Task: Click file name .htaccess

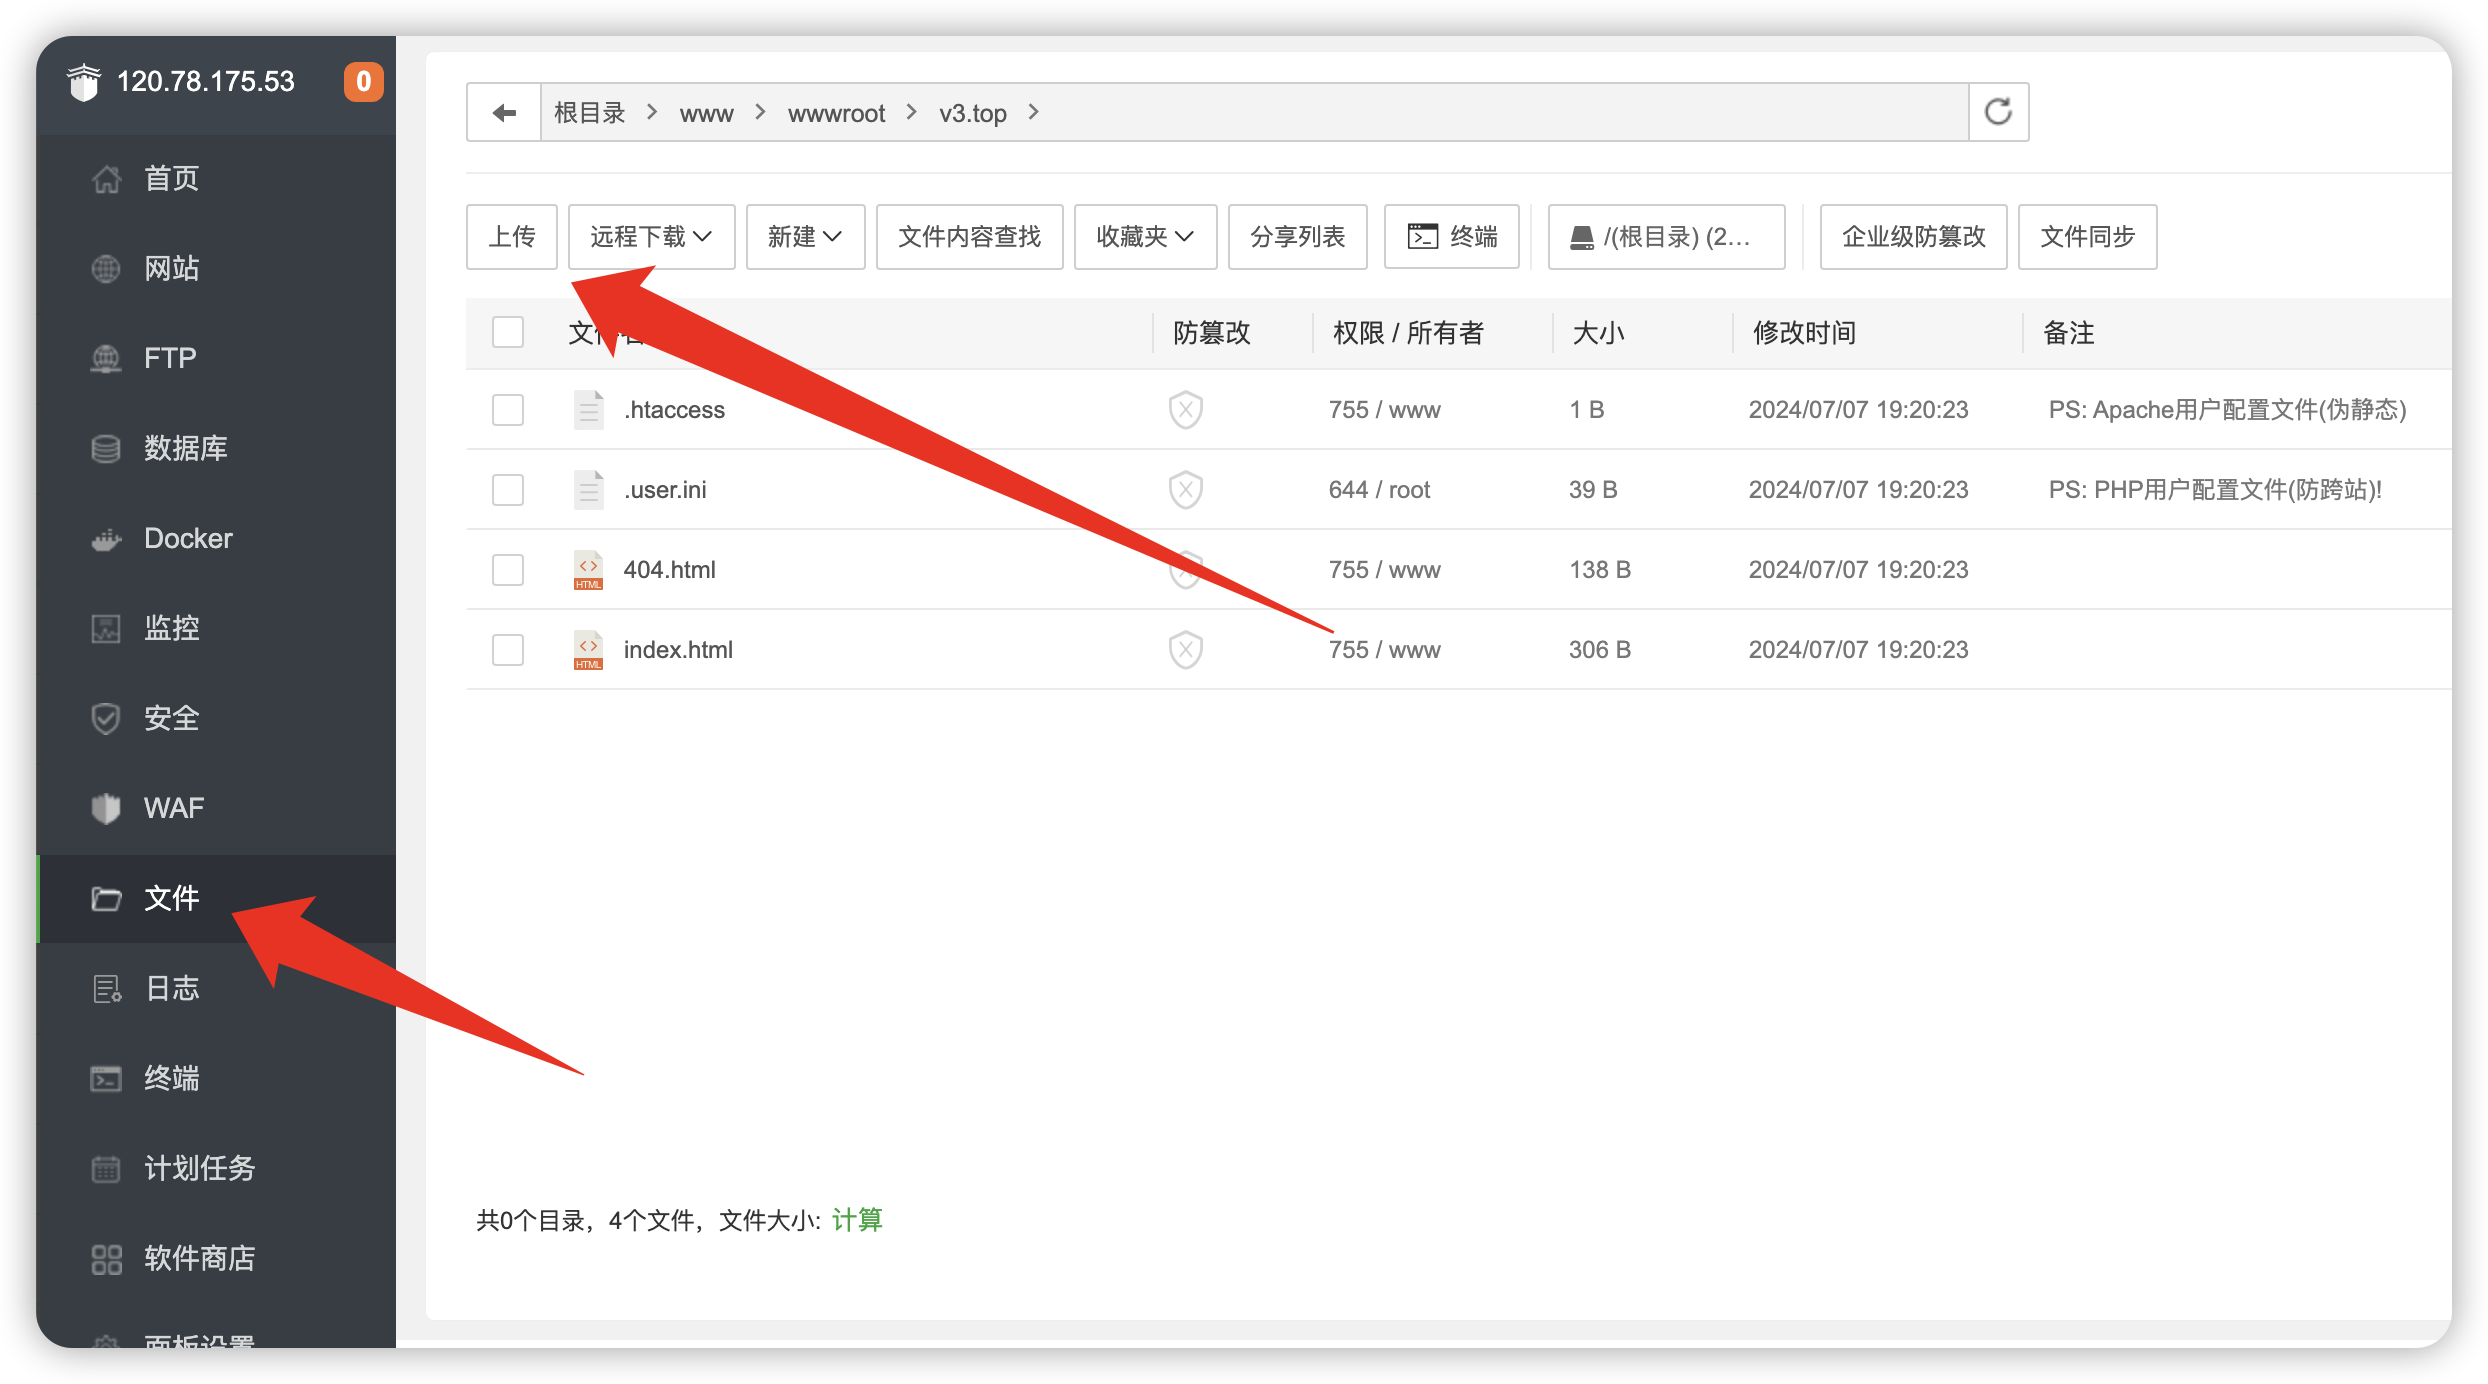Action: [674, 410]
